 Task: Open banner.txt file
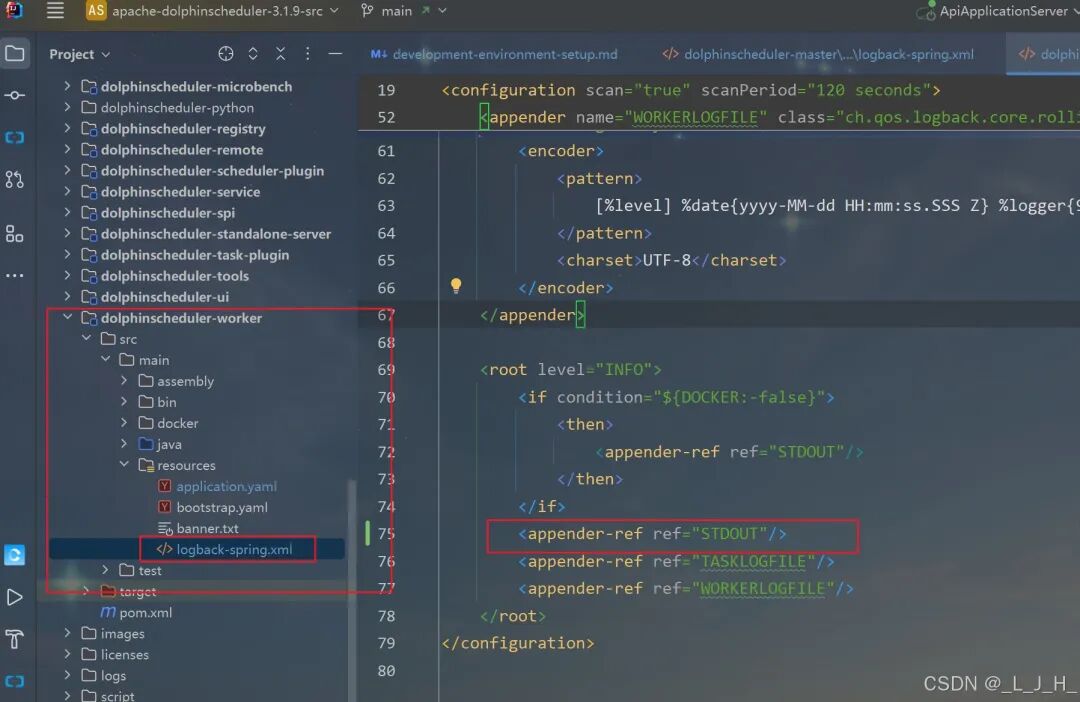point(207,528)
